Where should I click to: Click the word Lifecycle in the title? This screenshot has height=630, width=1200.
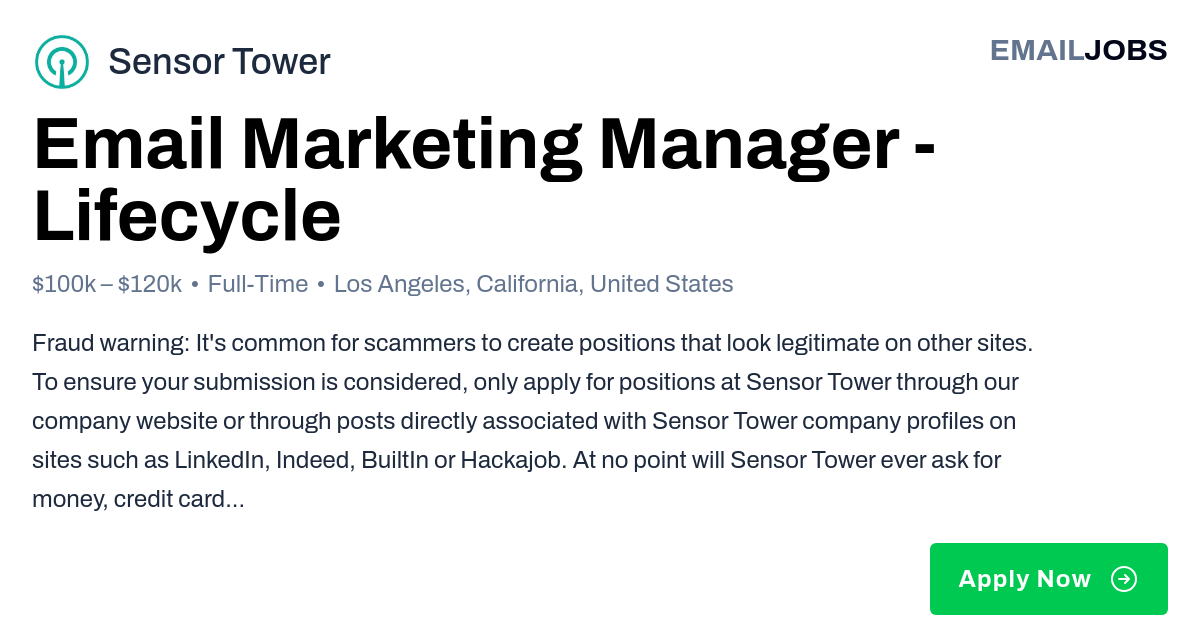coord(187,215)
